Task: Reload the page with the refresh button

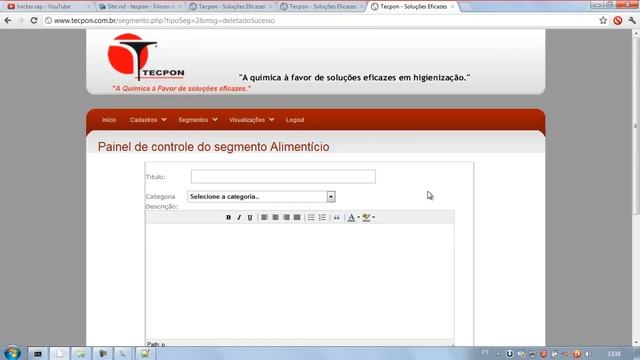Action: pyautogui.click(x=34, y=20)
